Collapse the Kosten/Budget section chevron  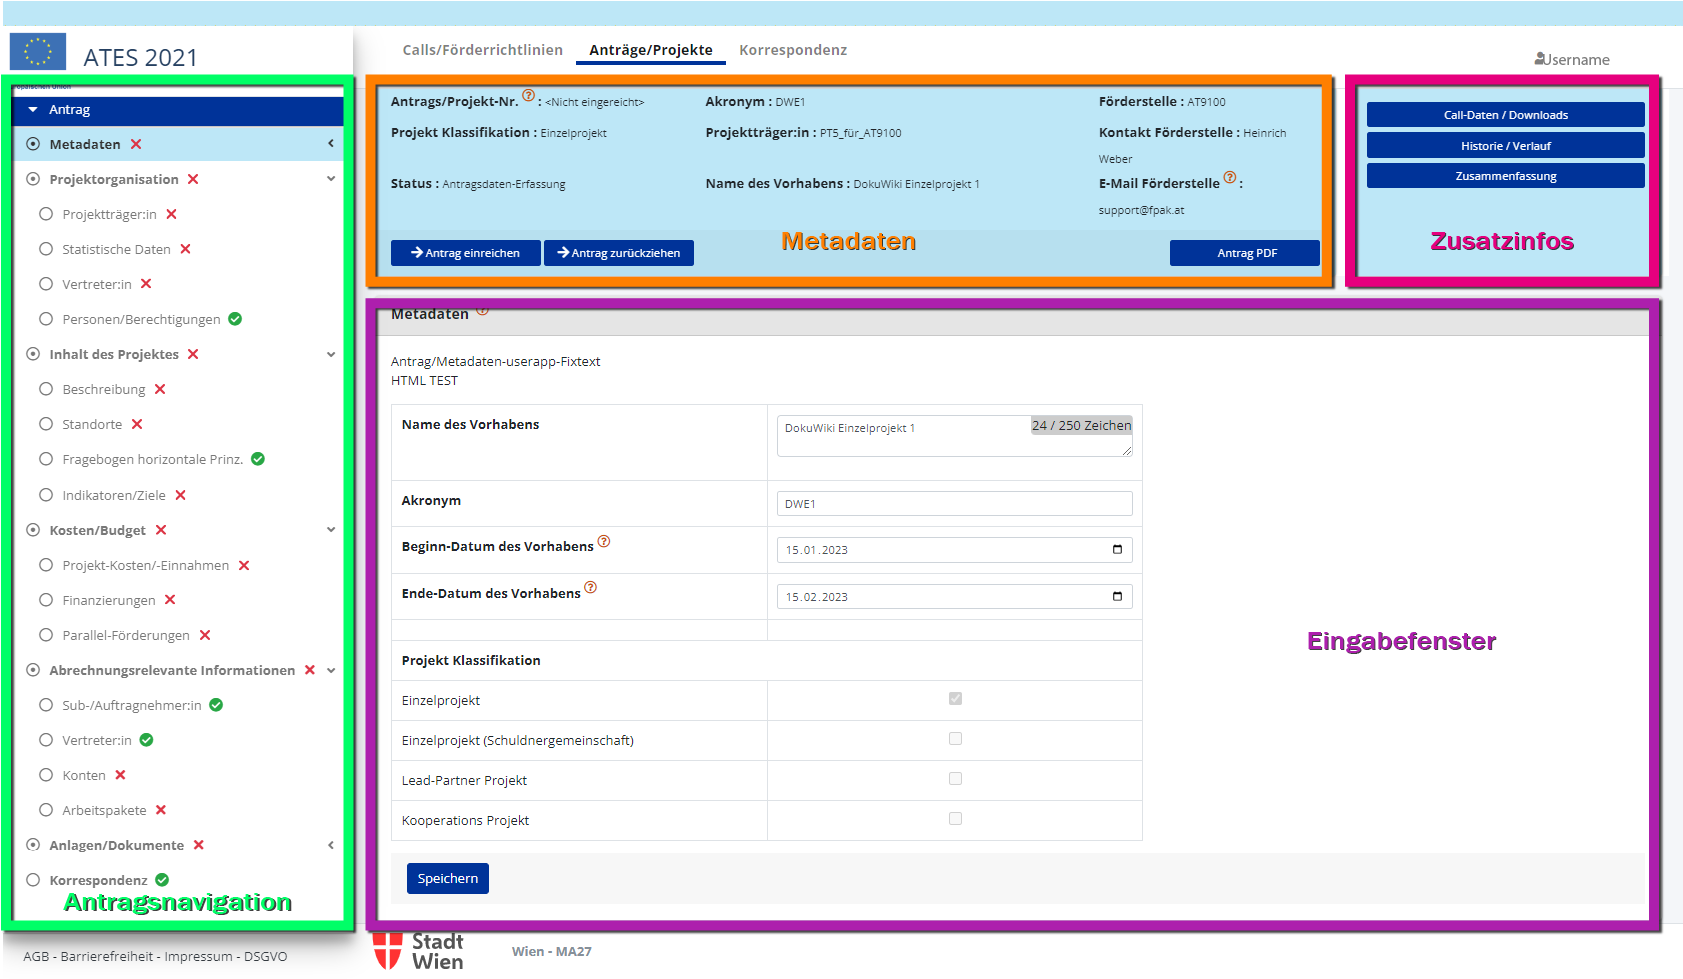[x=331, y=530]
